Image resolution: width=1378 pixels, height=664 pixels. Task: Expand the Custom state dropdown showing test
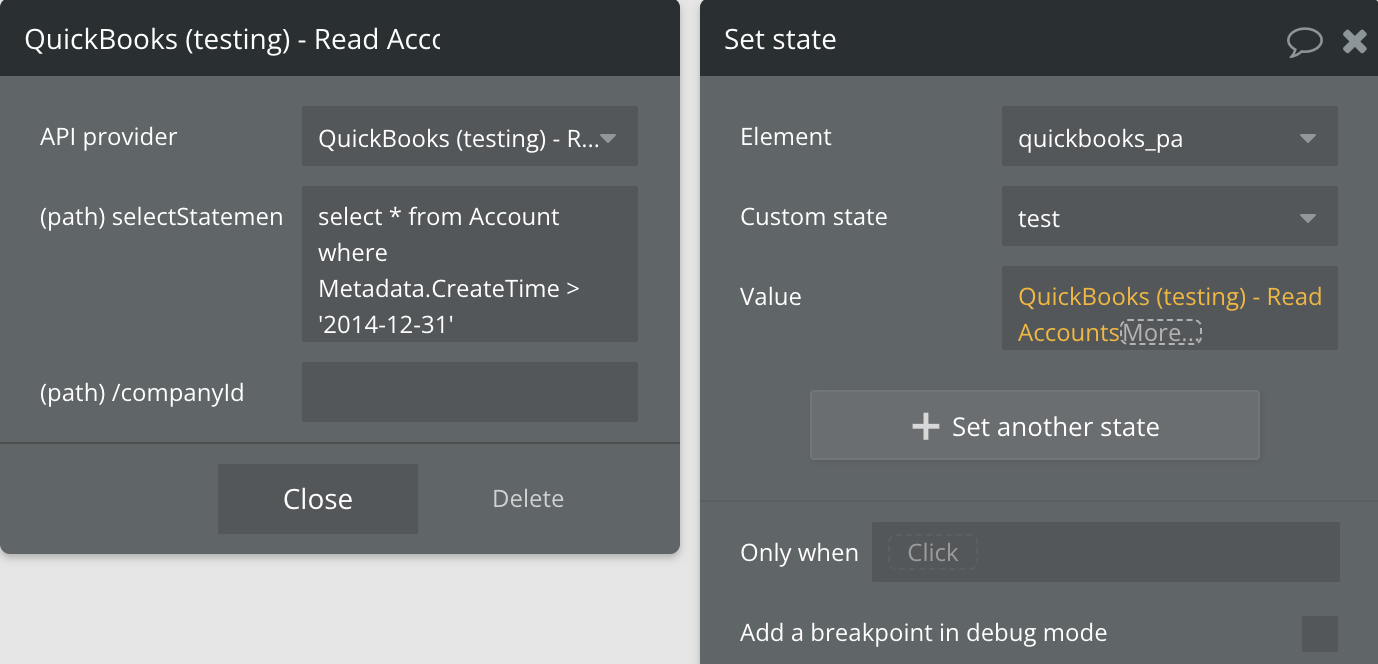click(x=1169, y=217)
